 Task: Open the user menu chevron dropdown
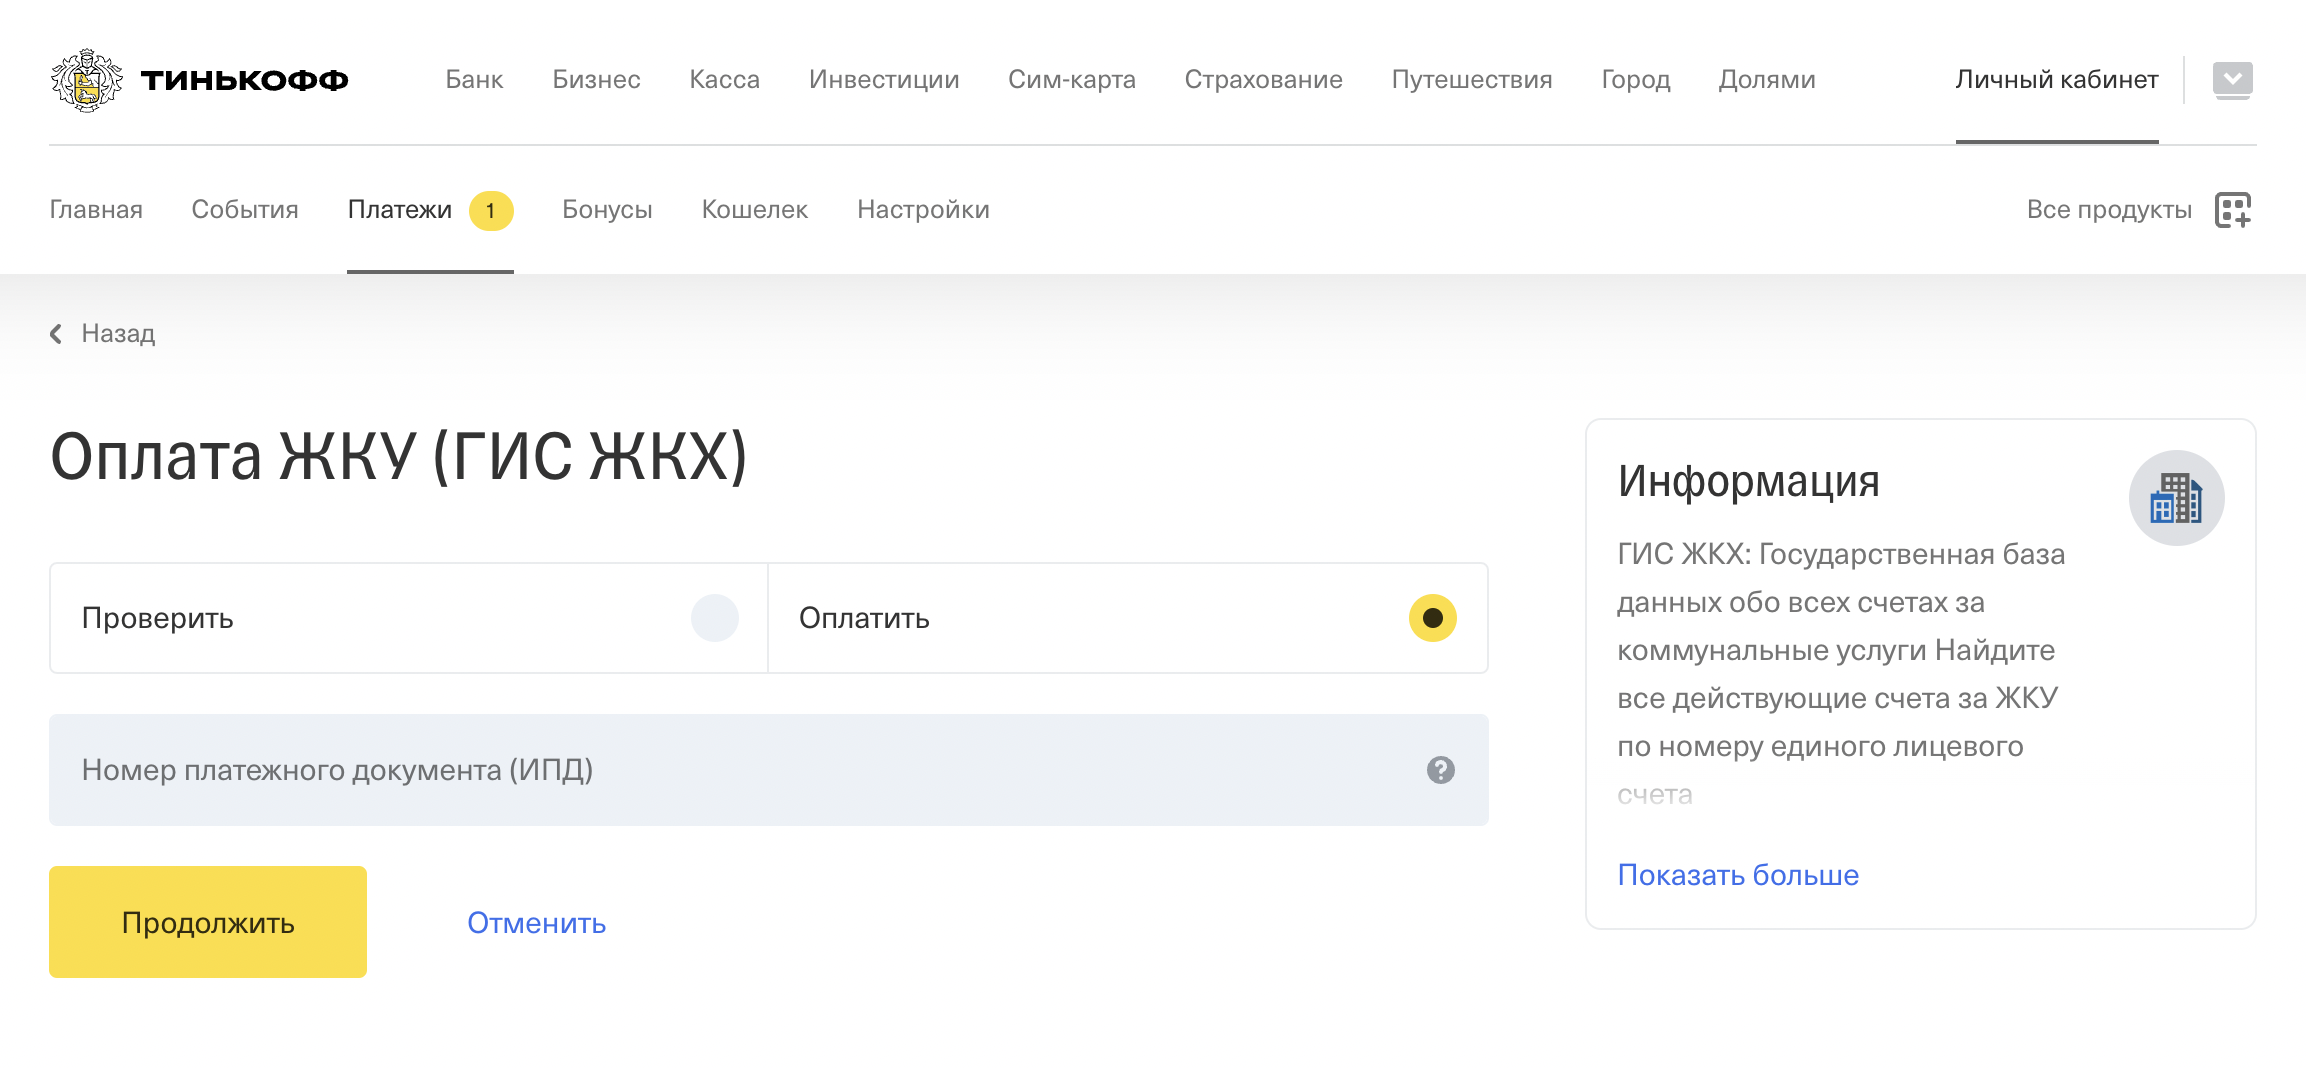(2232, 80)
